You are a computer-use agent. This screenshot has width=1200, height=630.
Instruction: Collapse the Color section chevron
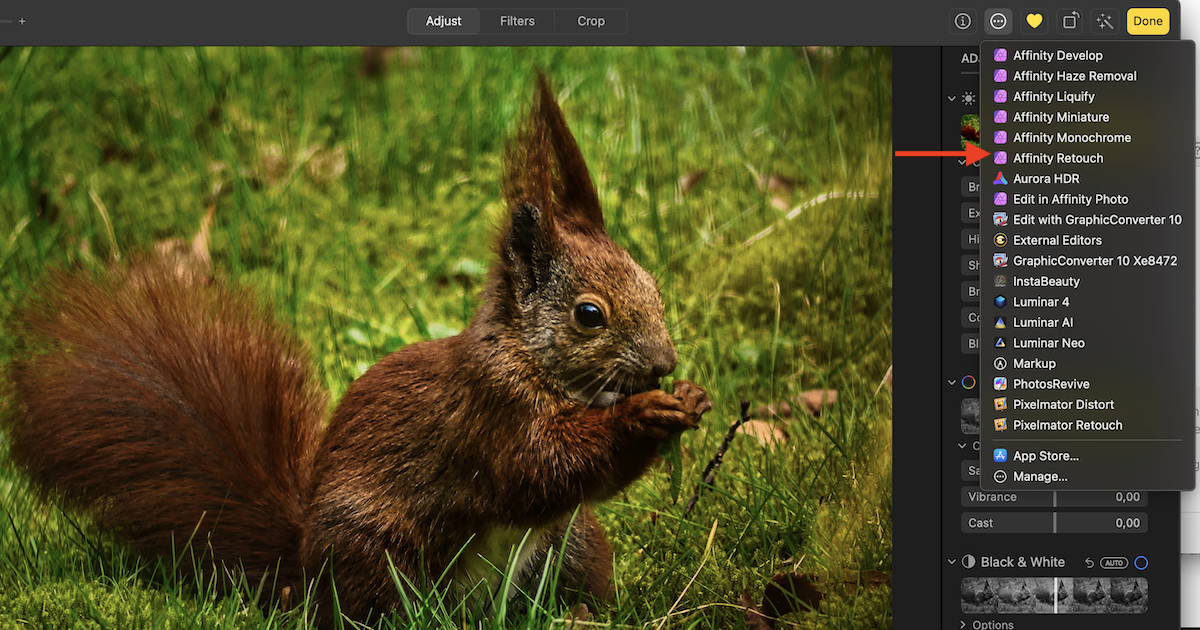(952, 382)
